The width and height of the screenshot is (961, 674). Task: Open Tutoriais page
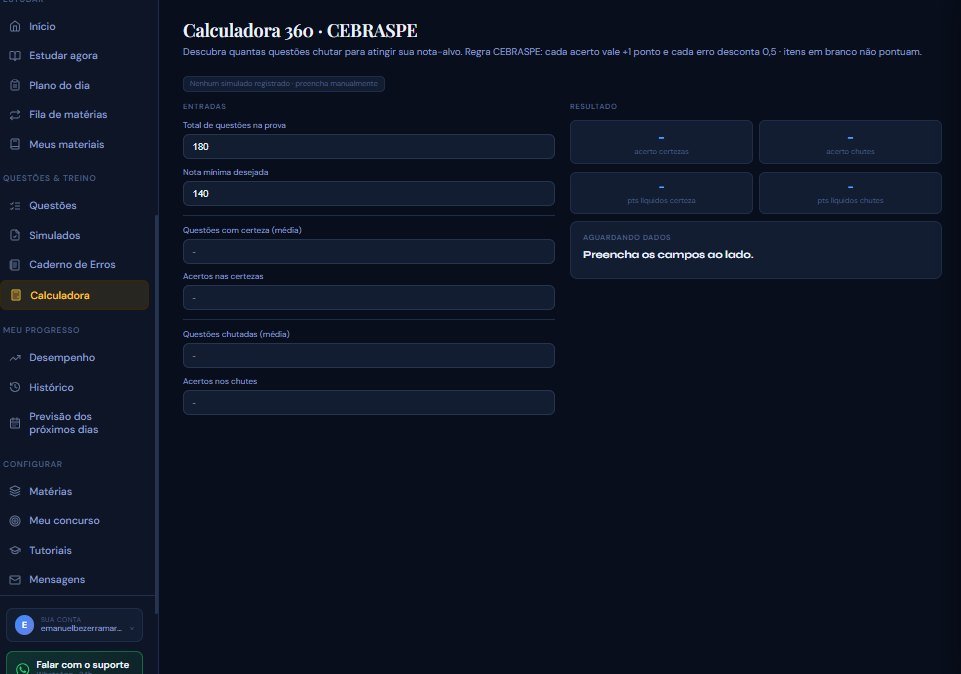point(75,550)
